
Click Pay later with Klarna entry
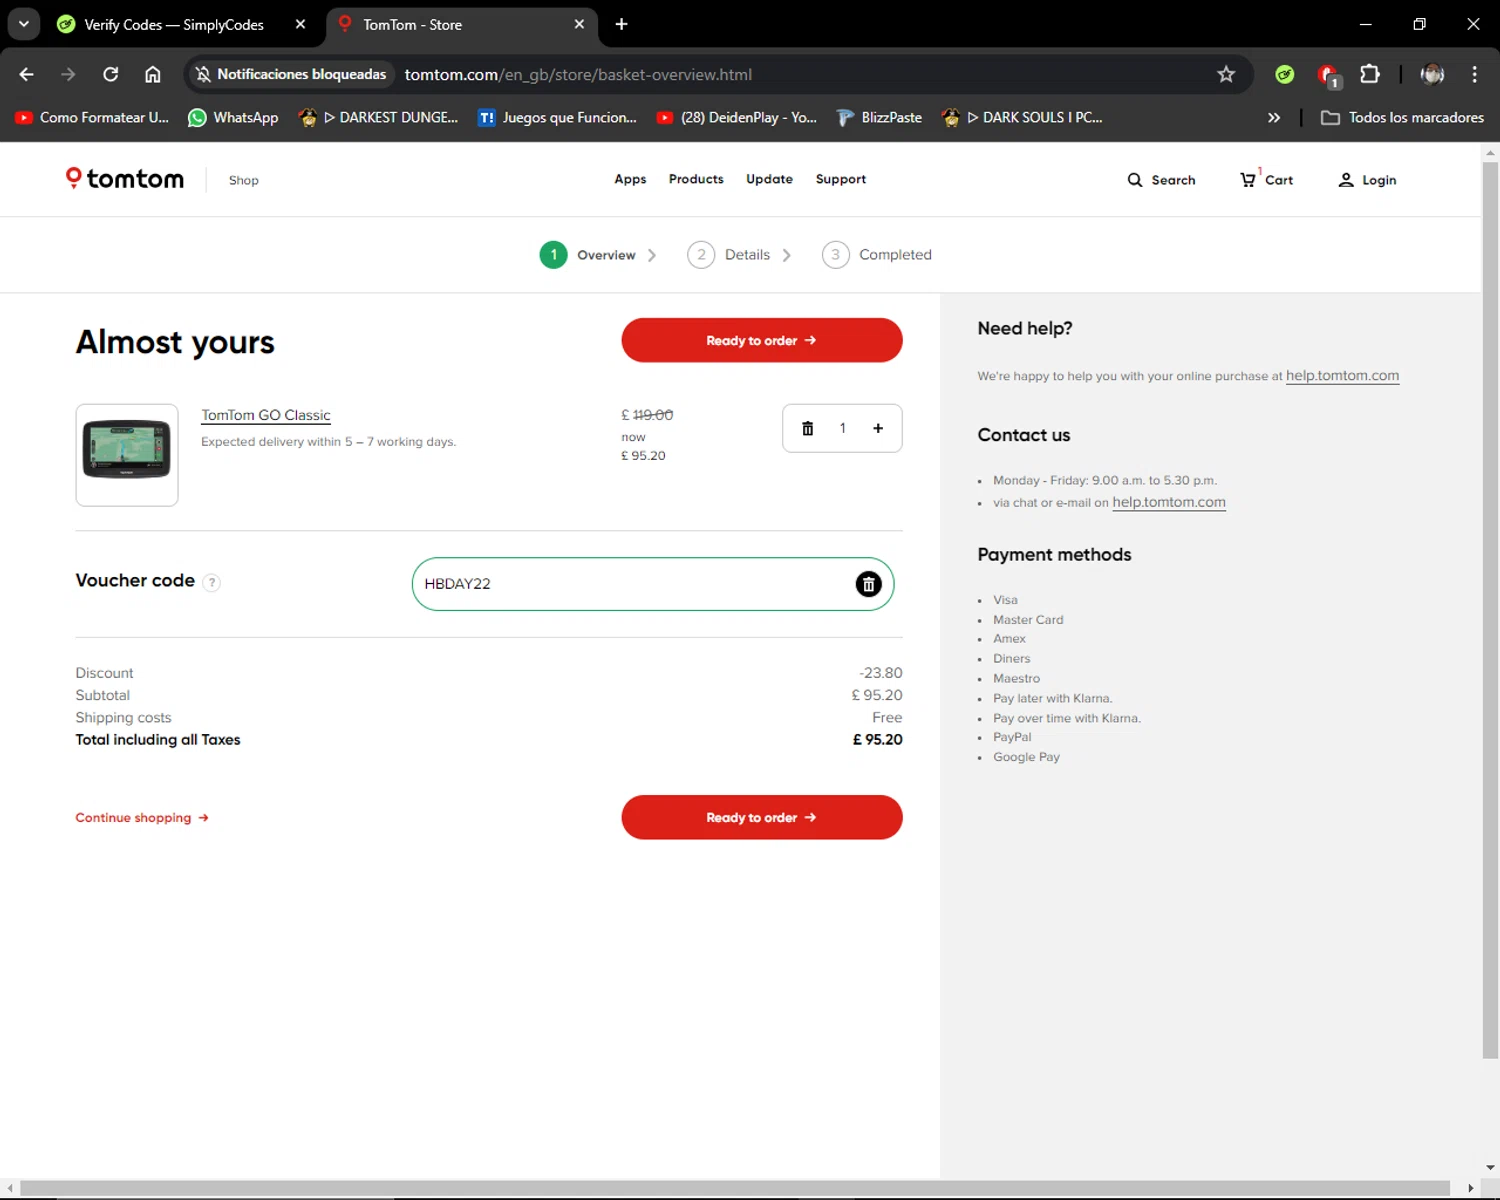click(1052, 698)
